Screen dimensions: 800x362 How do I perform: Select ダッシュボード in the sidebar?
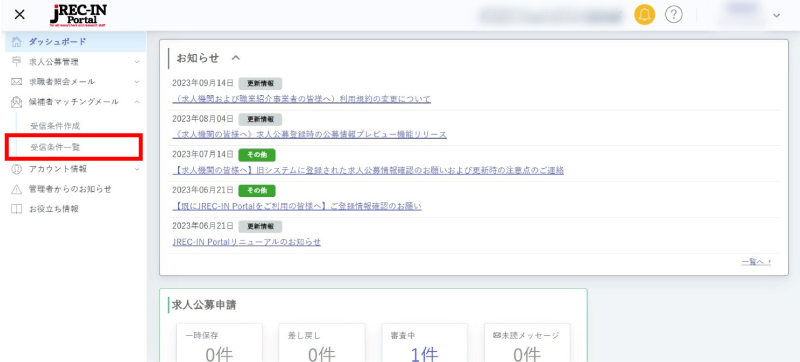[x=76, y=41]
